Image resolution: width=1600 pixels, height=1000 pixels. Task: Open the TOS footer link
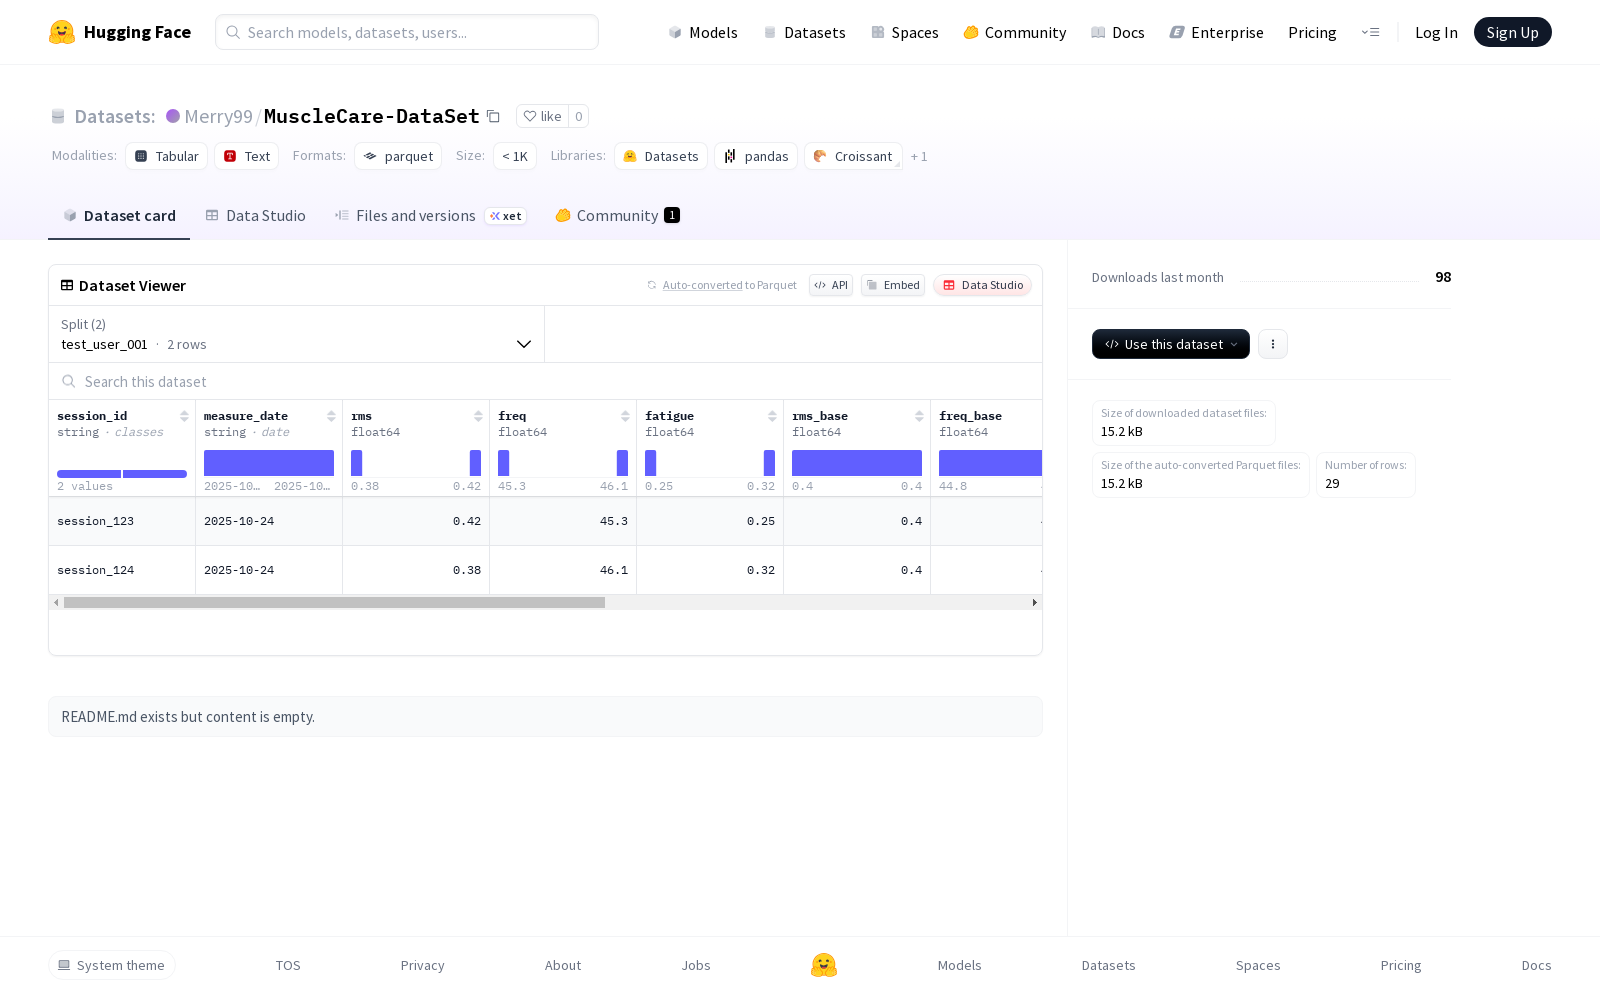pos(288,965)
